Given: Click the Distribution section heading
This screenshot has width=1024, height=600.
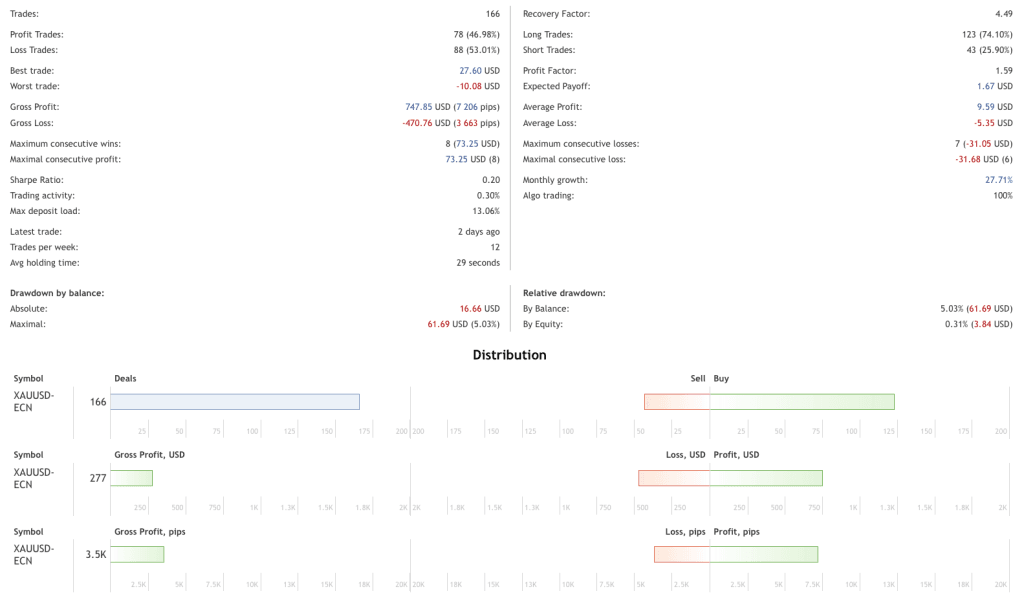Looking at the screenshot, I should click(x=510, y=355).
